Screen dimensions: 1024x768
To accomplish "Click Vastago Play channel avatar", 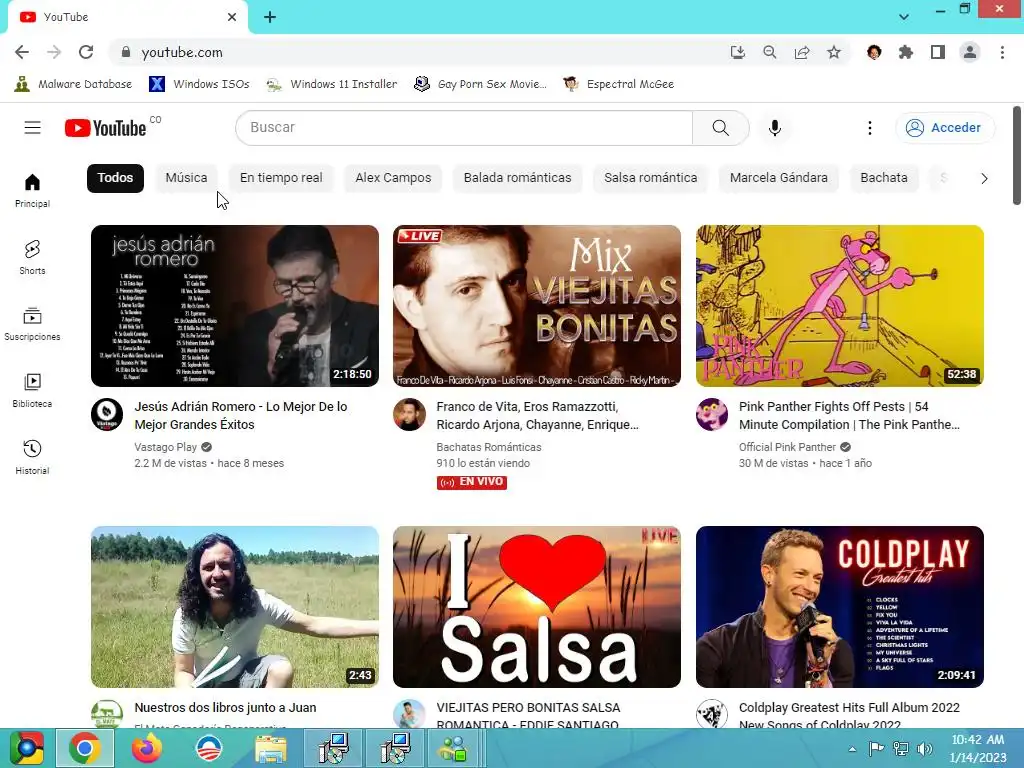I will pos(107,414).
